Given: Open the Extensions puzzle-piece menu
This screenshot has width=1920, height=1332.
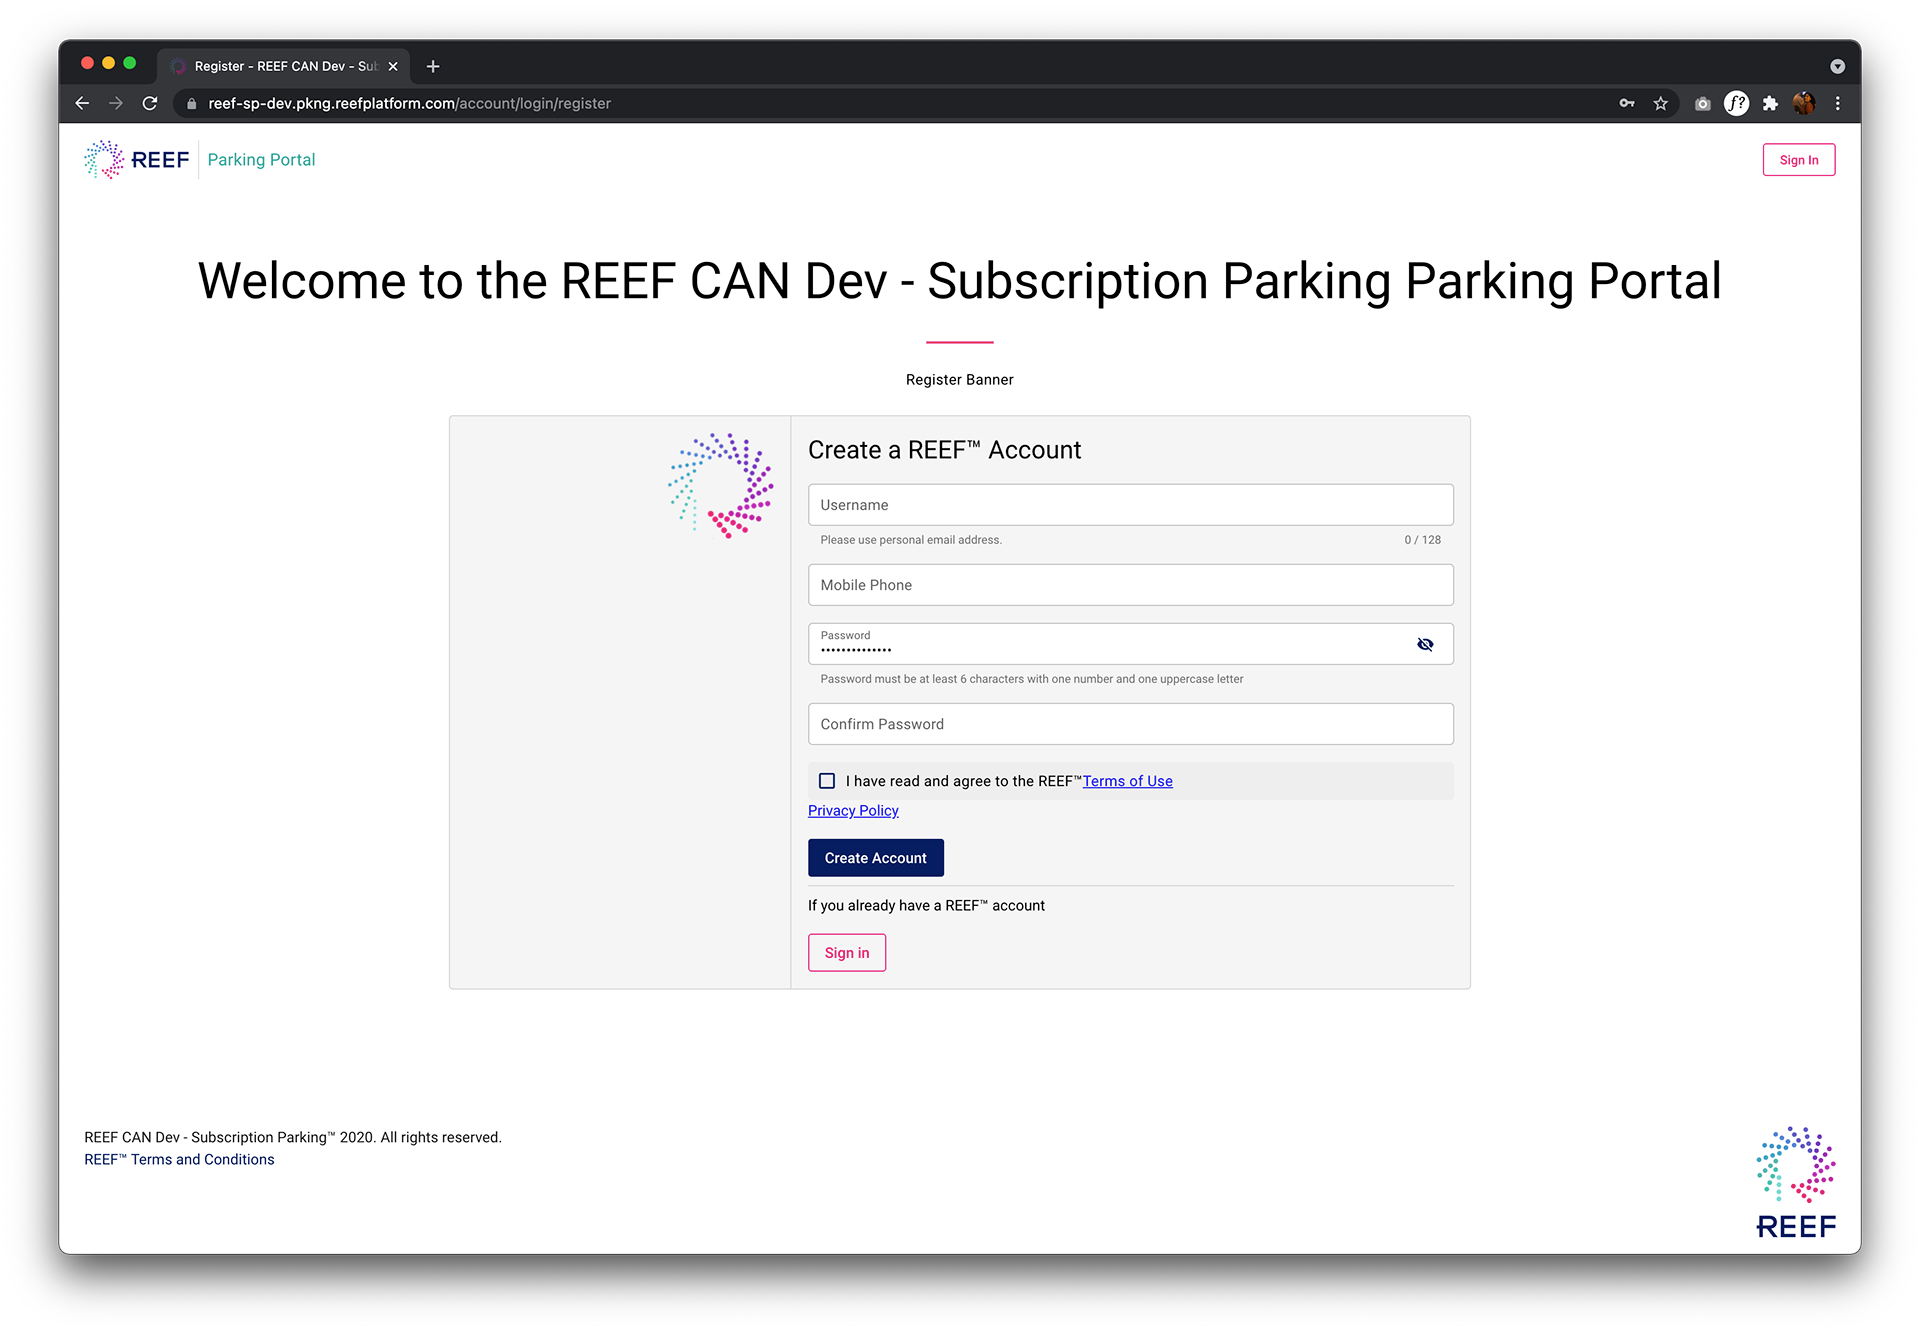Looking at the screenshot, I should [1771, 103].
